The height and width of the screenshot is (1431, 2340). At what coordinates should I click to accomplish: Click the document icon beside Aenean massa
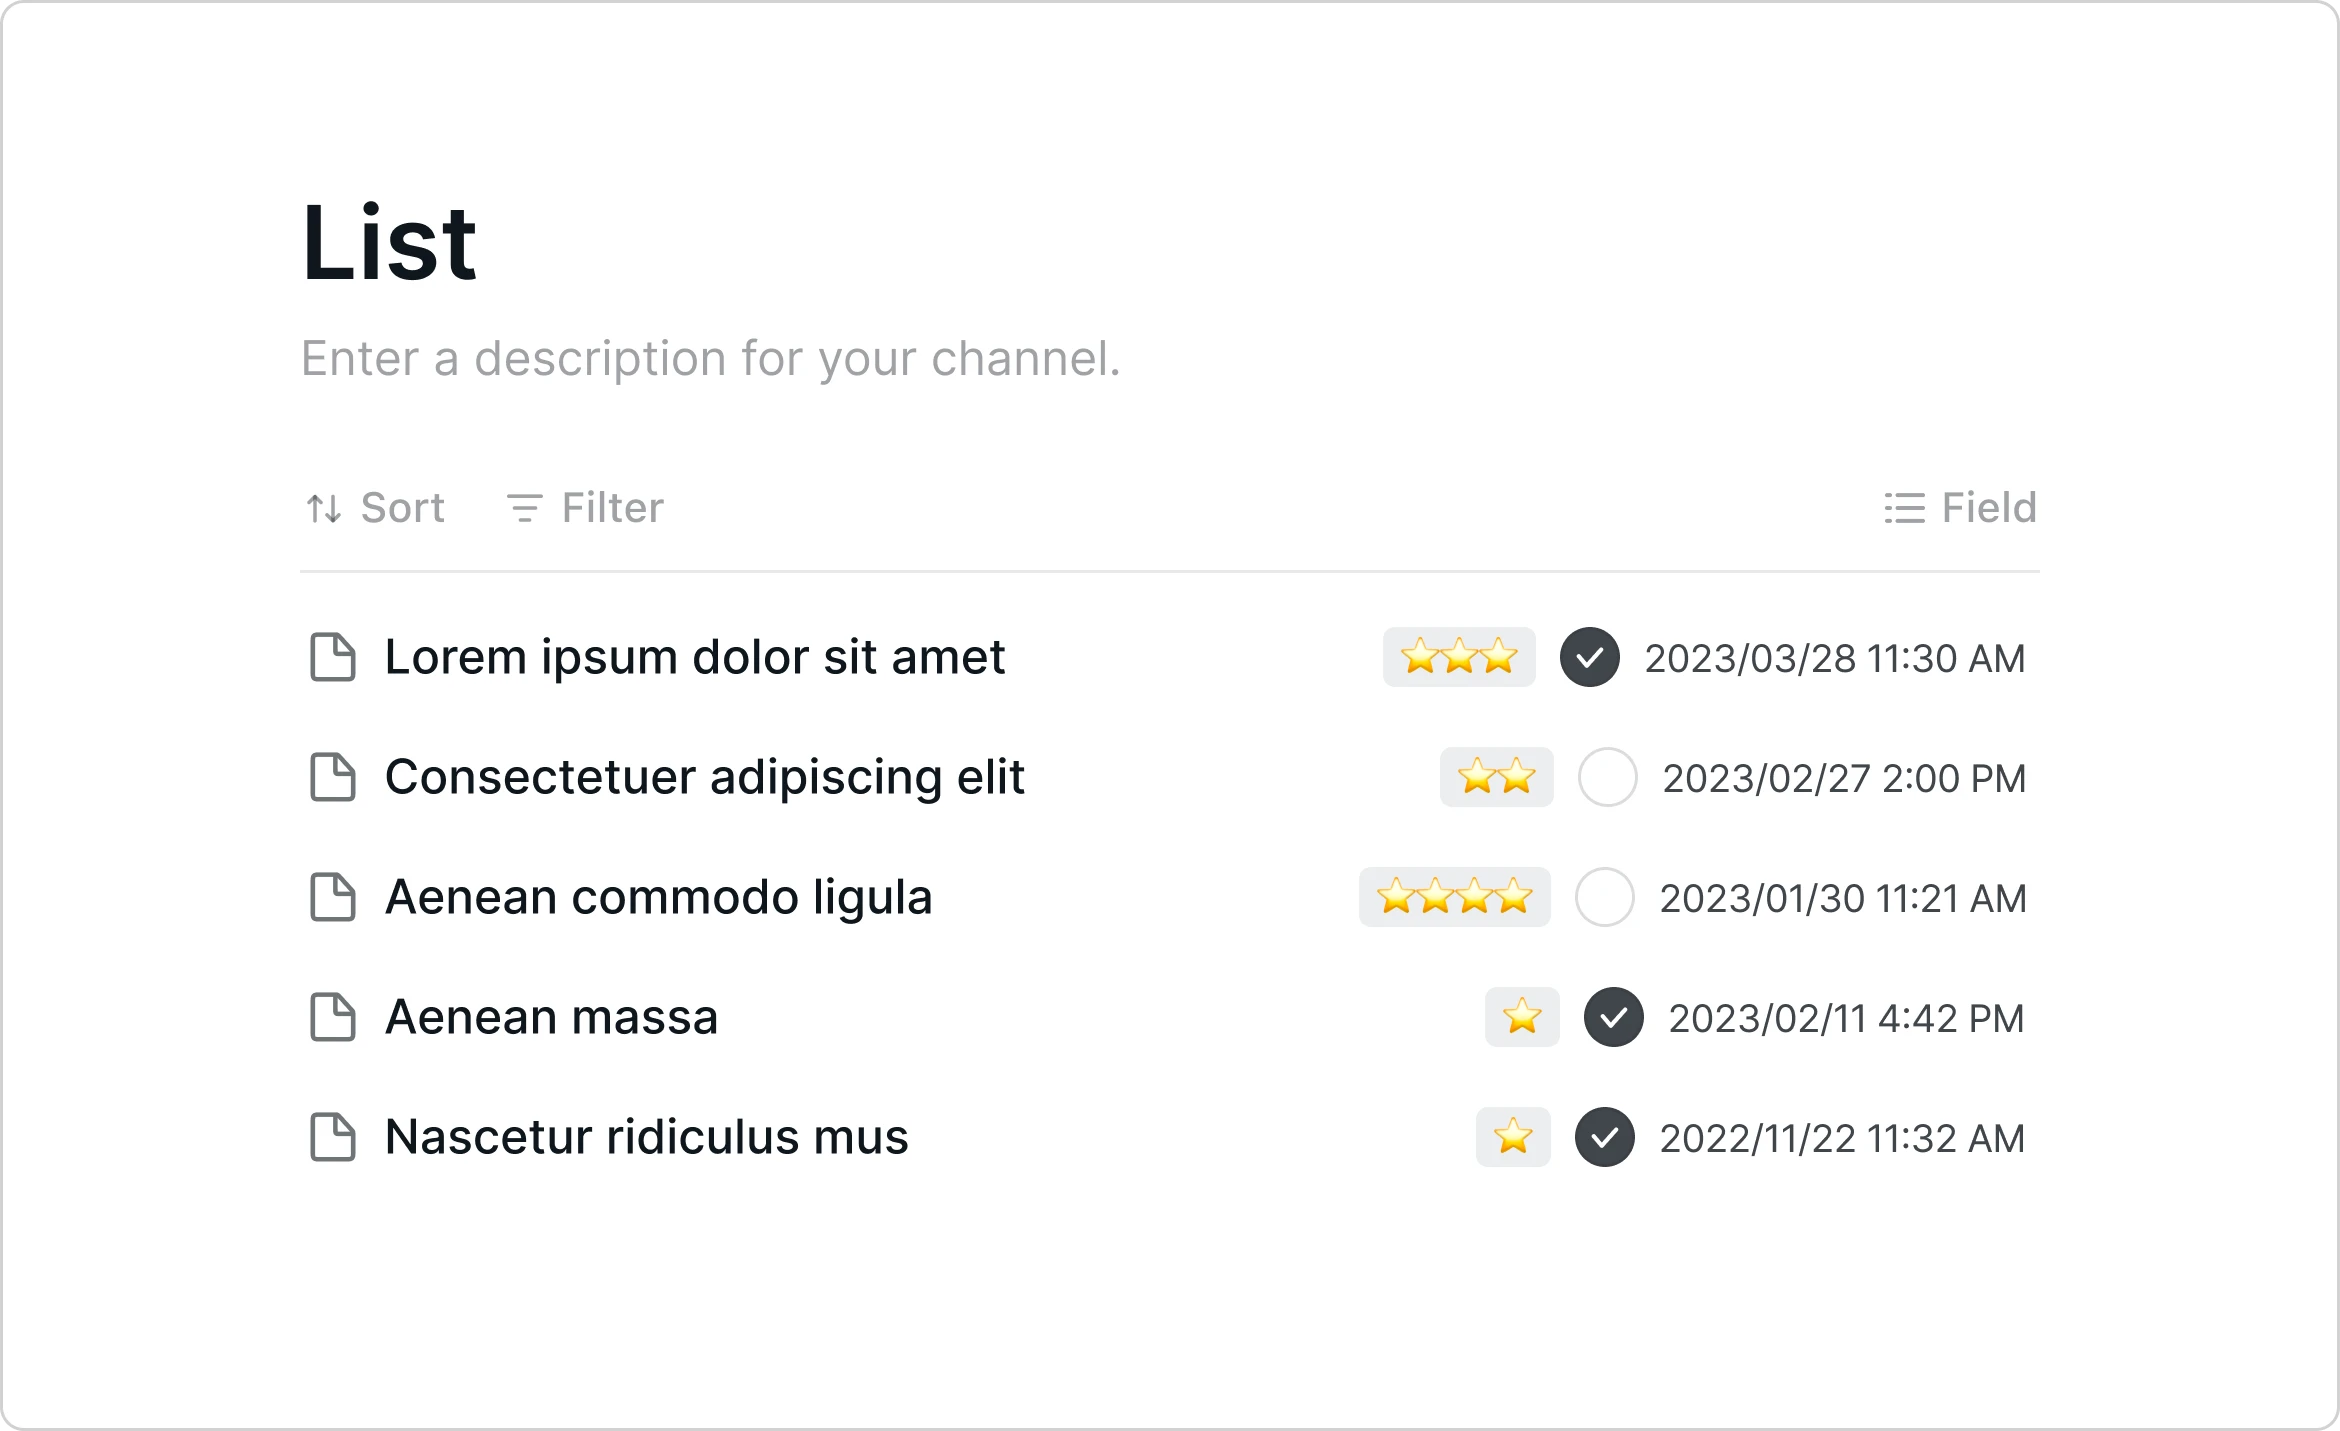[332, 1017]
